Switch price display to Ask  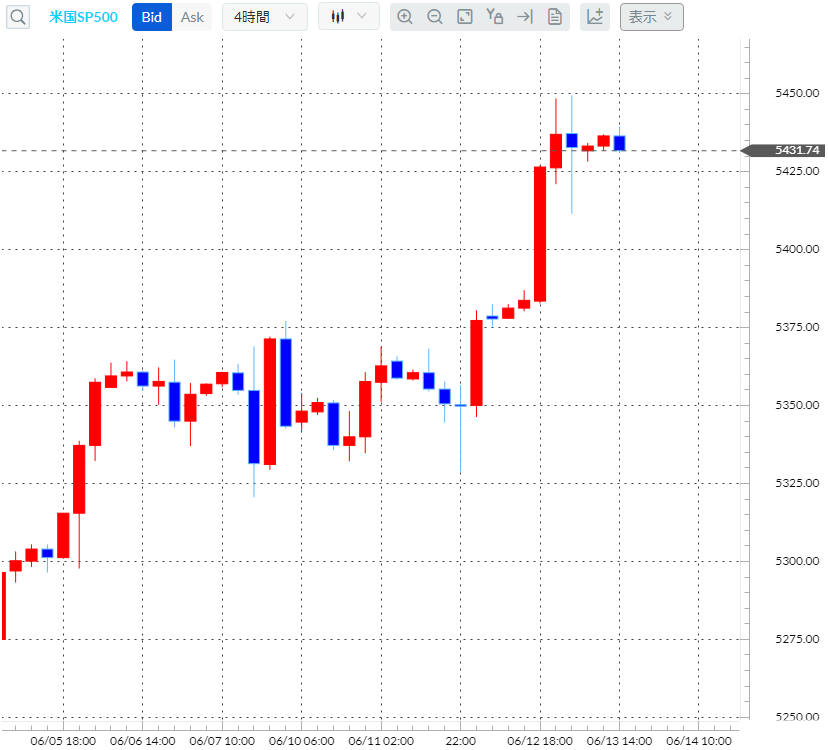pyautogui.click(x=192, y=17)
